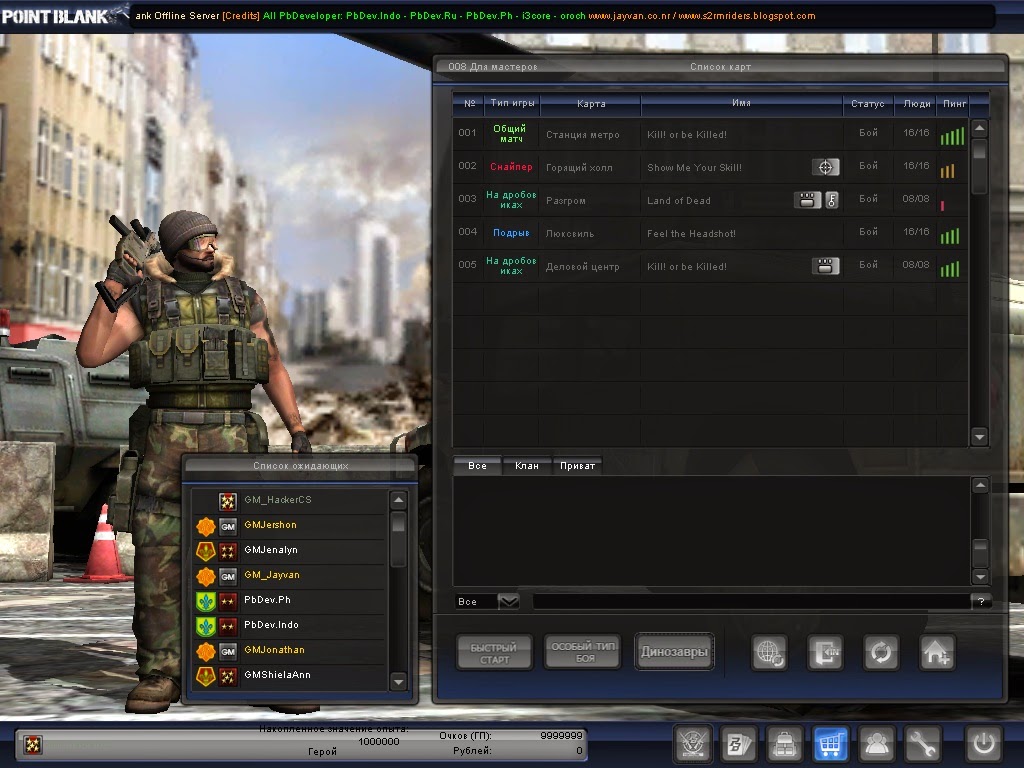This screenshot has width=1024, height=768.
Task: Click the waiting list scrollbar thumb
Action: 398,539
